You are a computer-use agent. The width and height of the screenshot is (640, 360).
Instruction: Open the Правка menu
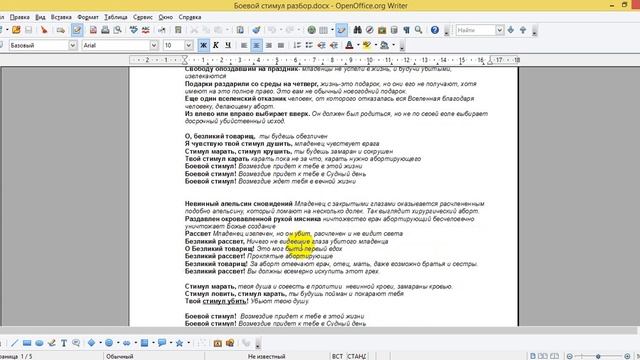click(20, 17)
